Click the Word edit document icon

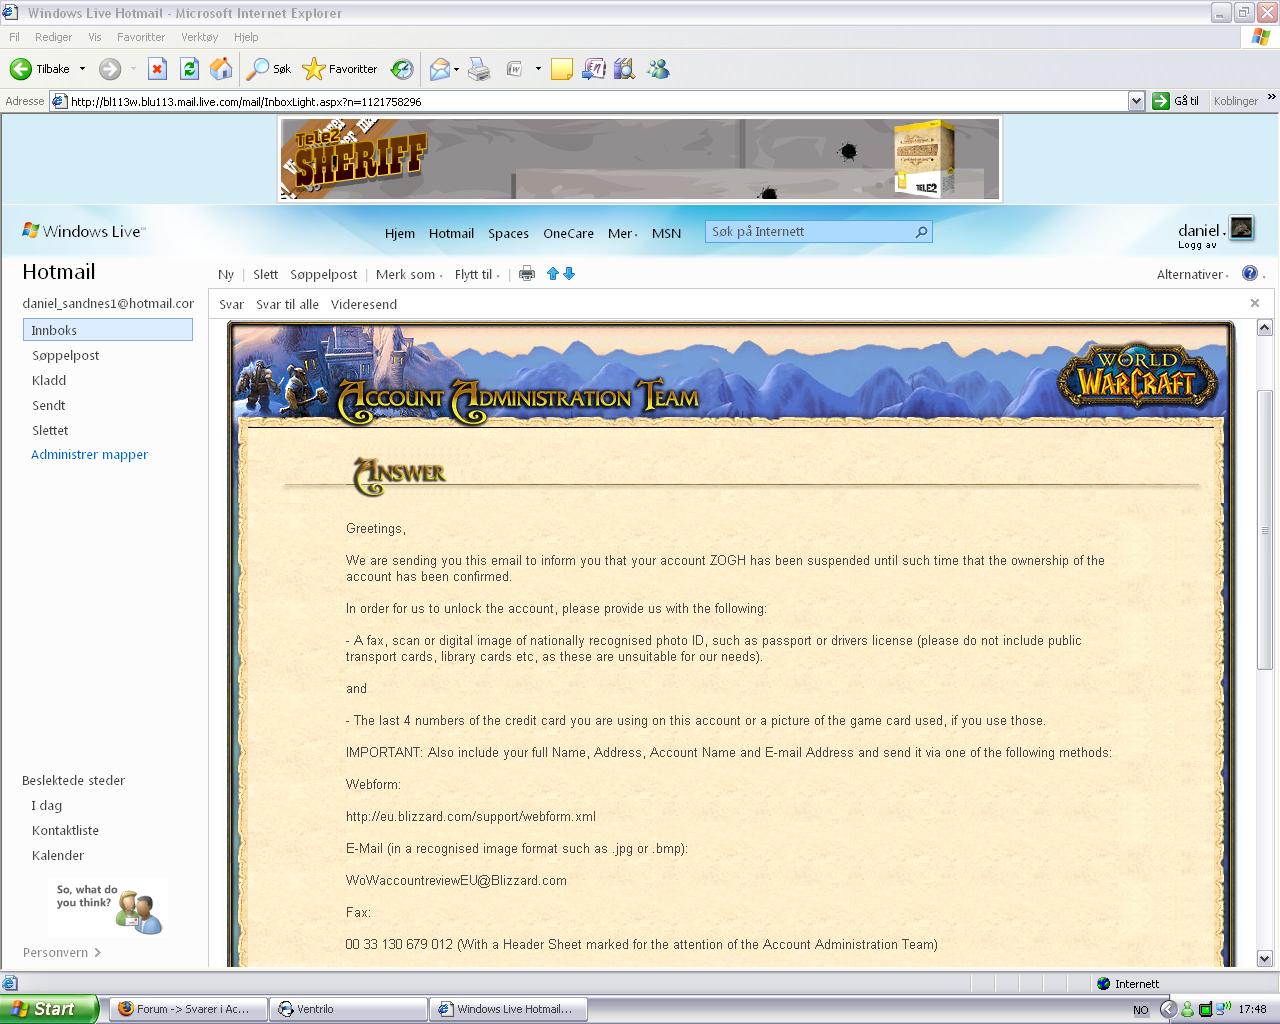515,69
